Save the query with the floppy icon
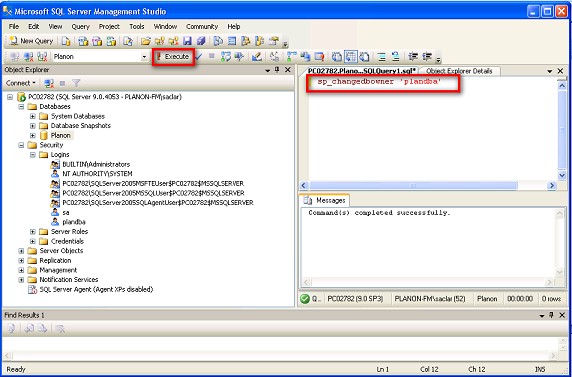 [x=187, y=41]
